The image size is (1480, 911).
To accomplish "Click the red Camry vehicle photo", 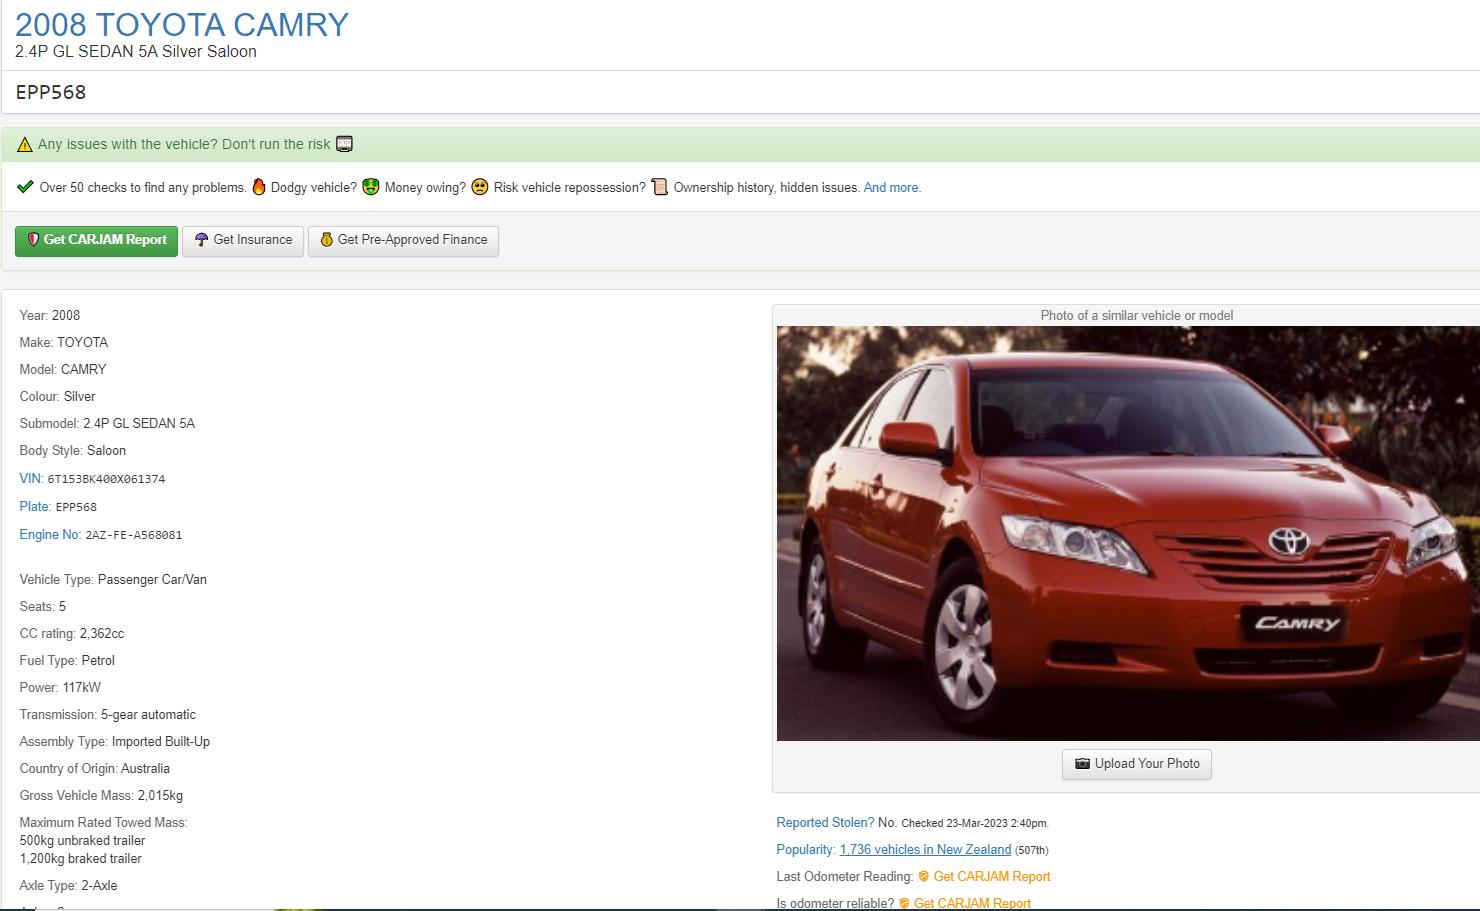I will (x=1128, y=533).
